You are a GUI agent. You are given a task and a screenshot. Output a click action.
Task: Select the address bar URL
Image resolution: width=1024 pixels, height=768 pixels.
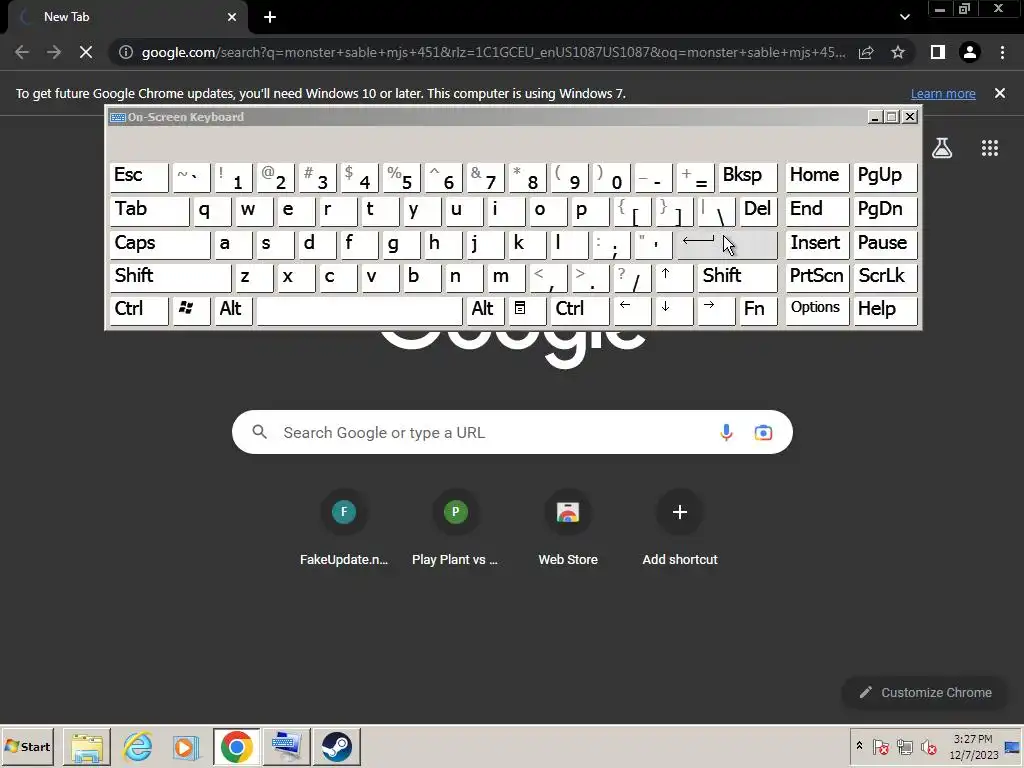tap(493, 52)
